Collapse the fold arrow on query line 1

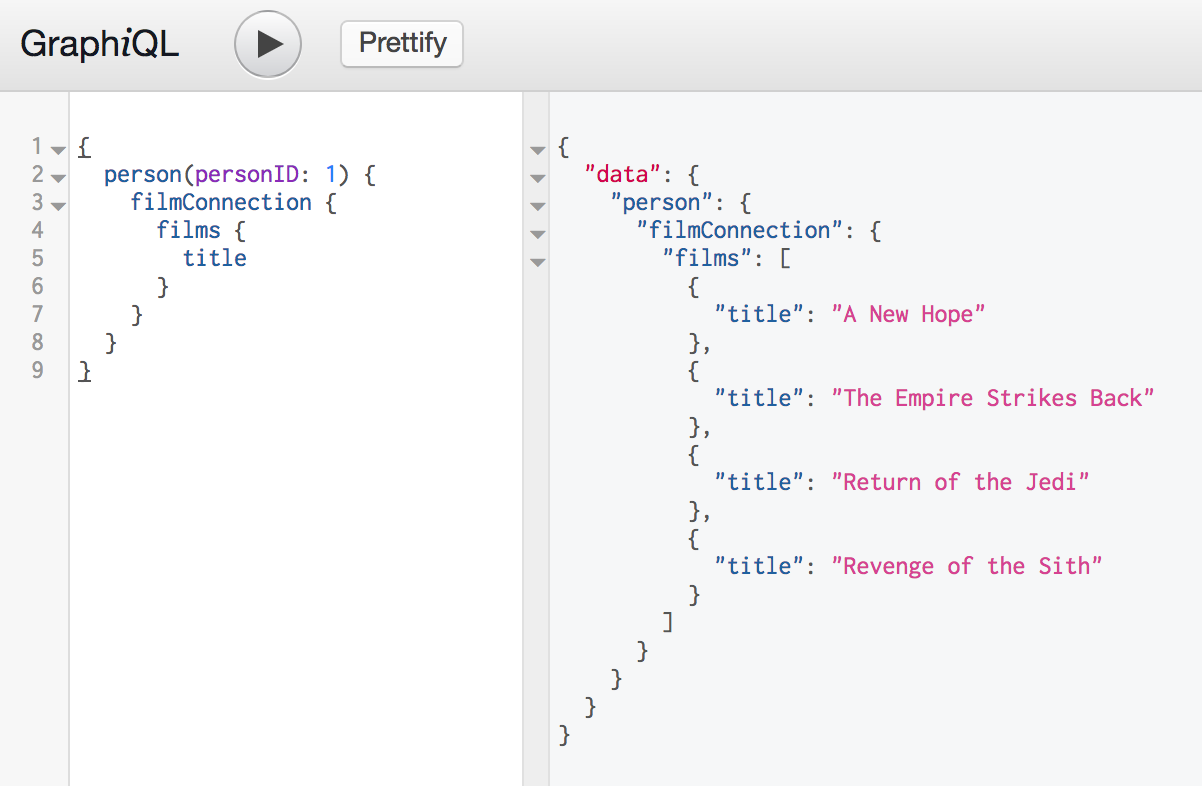[x=58, y=151]
